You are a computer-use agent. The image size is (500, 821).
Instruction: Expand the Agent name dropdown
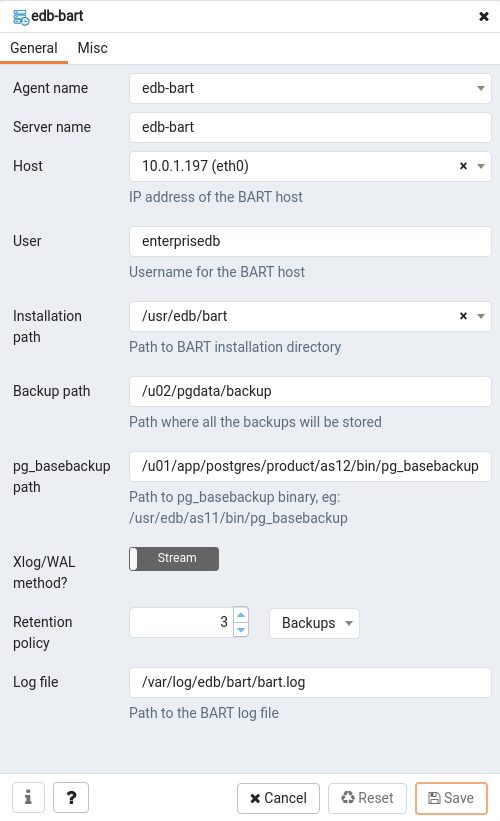481,88
